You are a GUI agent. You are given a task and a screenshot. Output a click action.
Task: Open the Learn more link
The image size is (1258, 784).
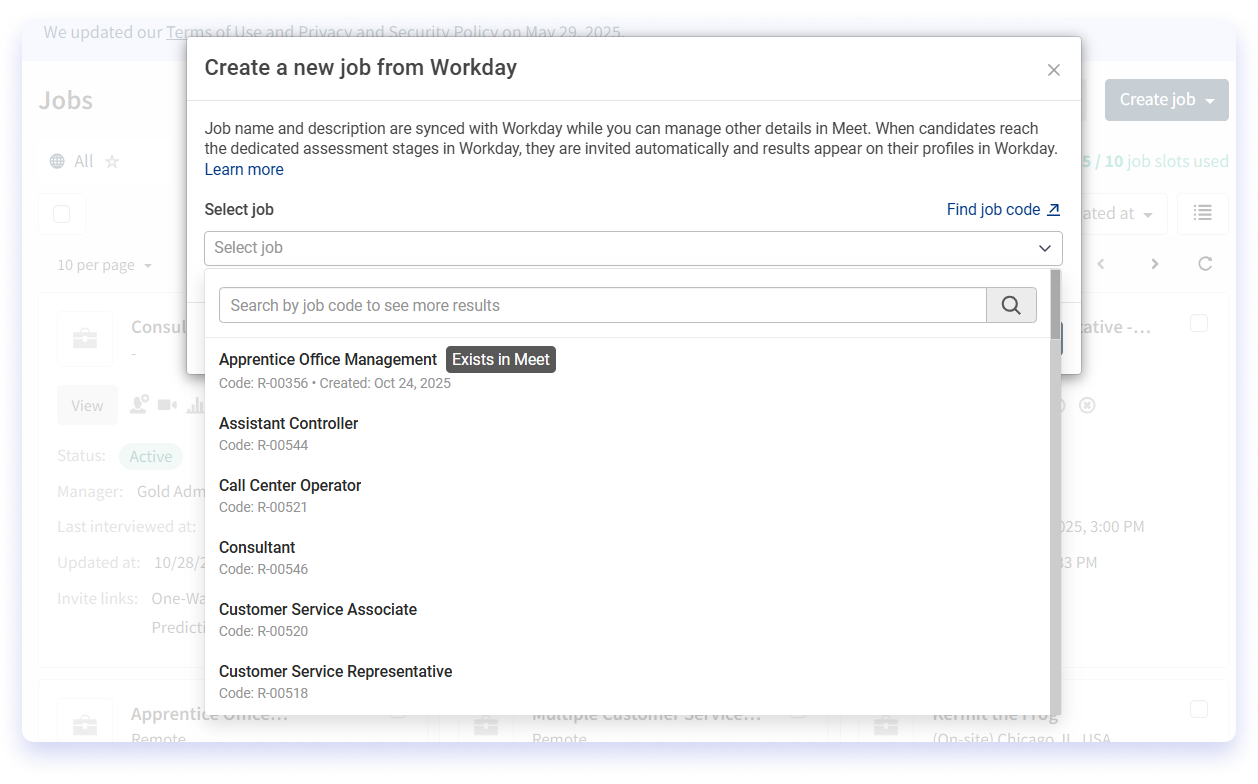point(243,169)
